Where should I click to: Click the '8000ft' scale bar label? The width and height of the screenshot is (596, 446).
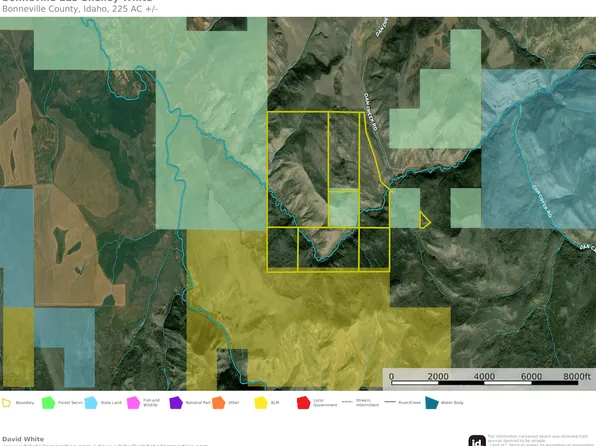[x=577, y=376]
